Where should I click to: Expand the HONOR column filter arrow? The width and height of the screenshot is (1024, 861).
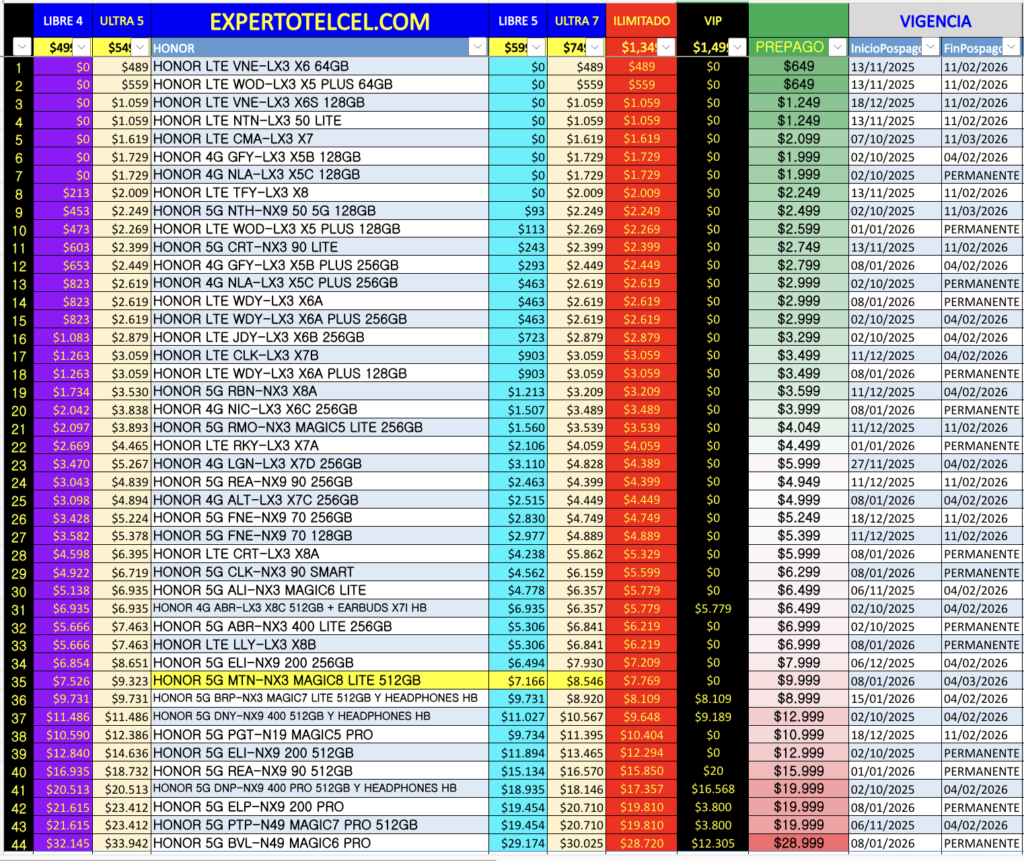pos(478,47)
